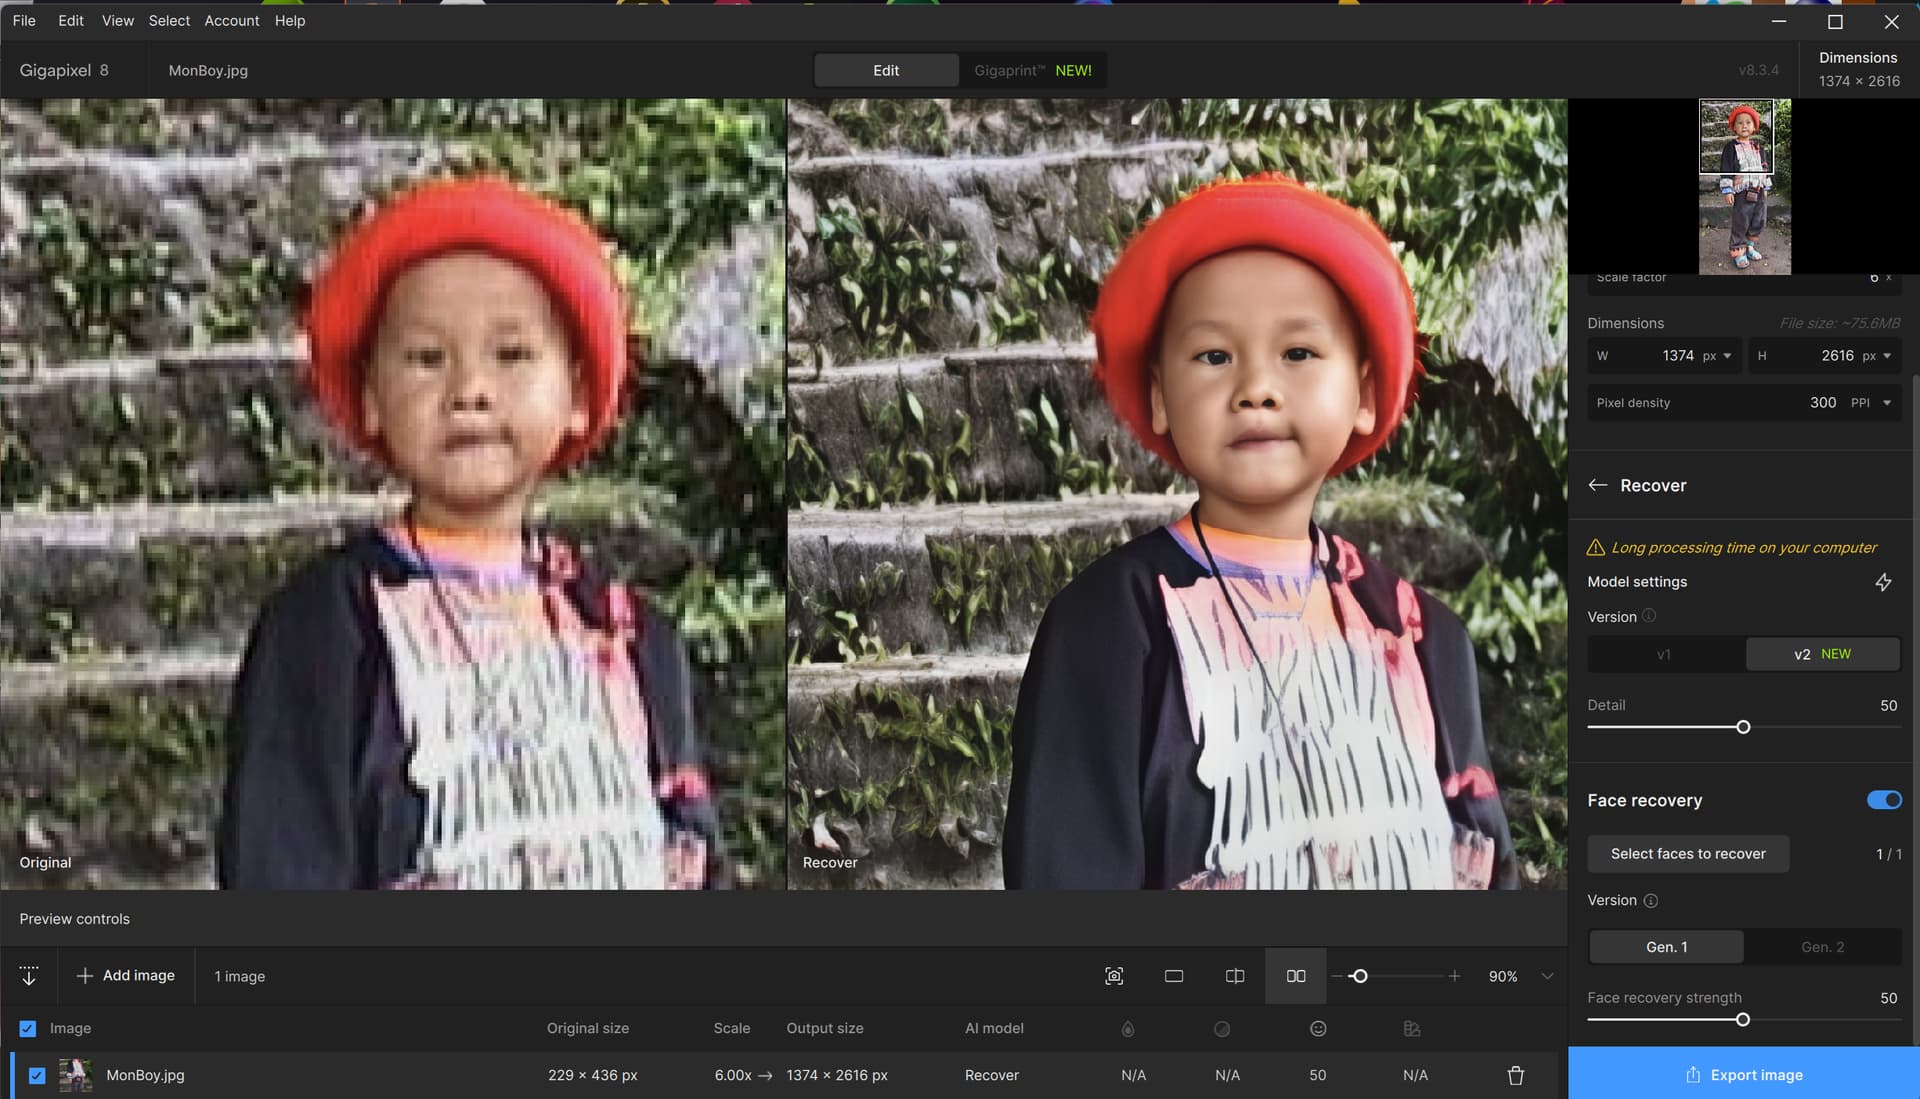Screen dimensions: 1920x1099
Task: Collapse the image list panel icon
Action: pyautogui.click(x=29, y=976)
